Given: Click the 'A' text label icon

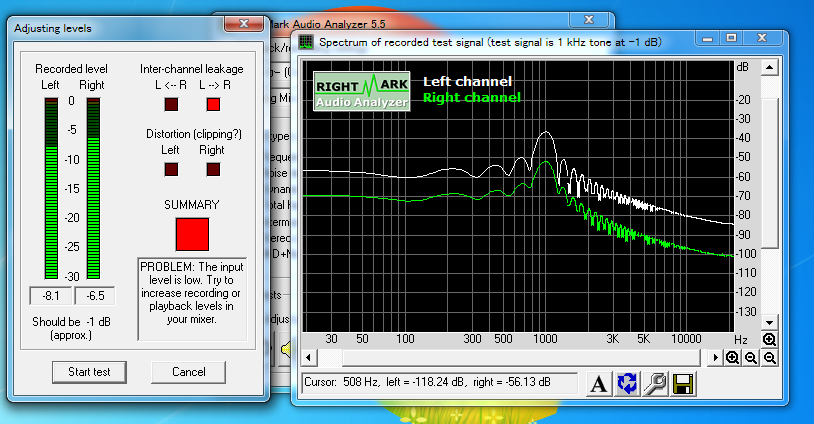Looking at the screenshot, I should (598, 383).
